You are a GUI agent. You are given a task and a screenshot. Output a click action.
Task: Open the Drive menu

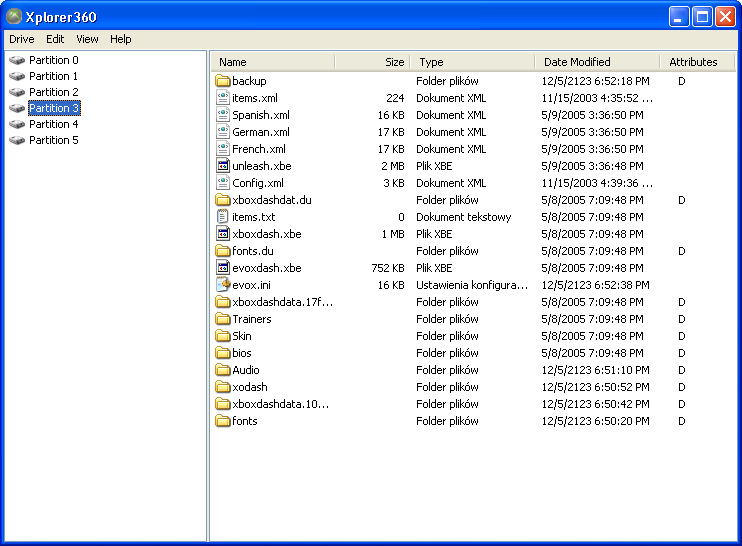pyautogui.click(x=22, y=39)
